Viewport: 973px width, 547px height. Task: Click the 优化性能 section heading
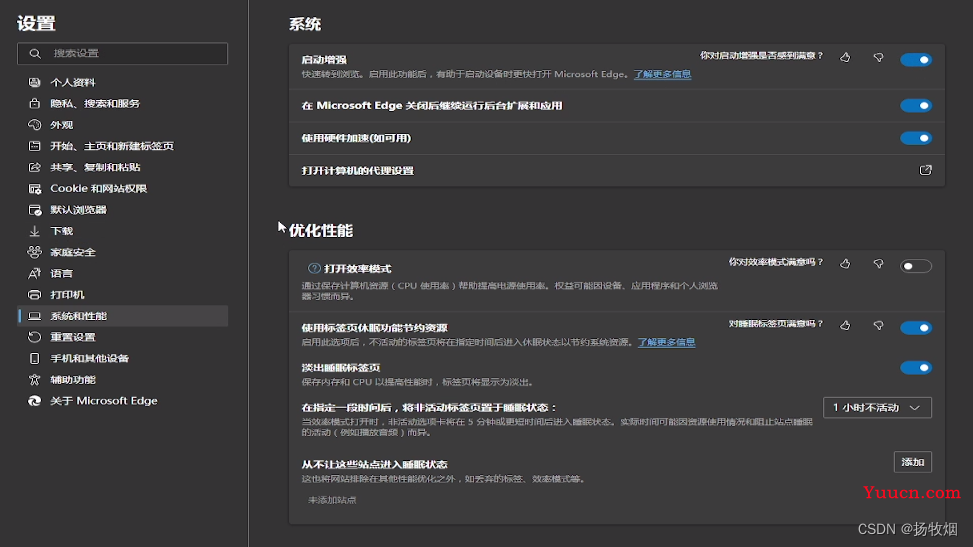(x=320, y=231)
